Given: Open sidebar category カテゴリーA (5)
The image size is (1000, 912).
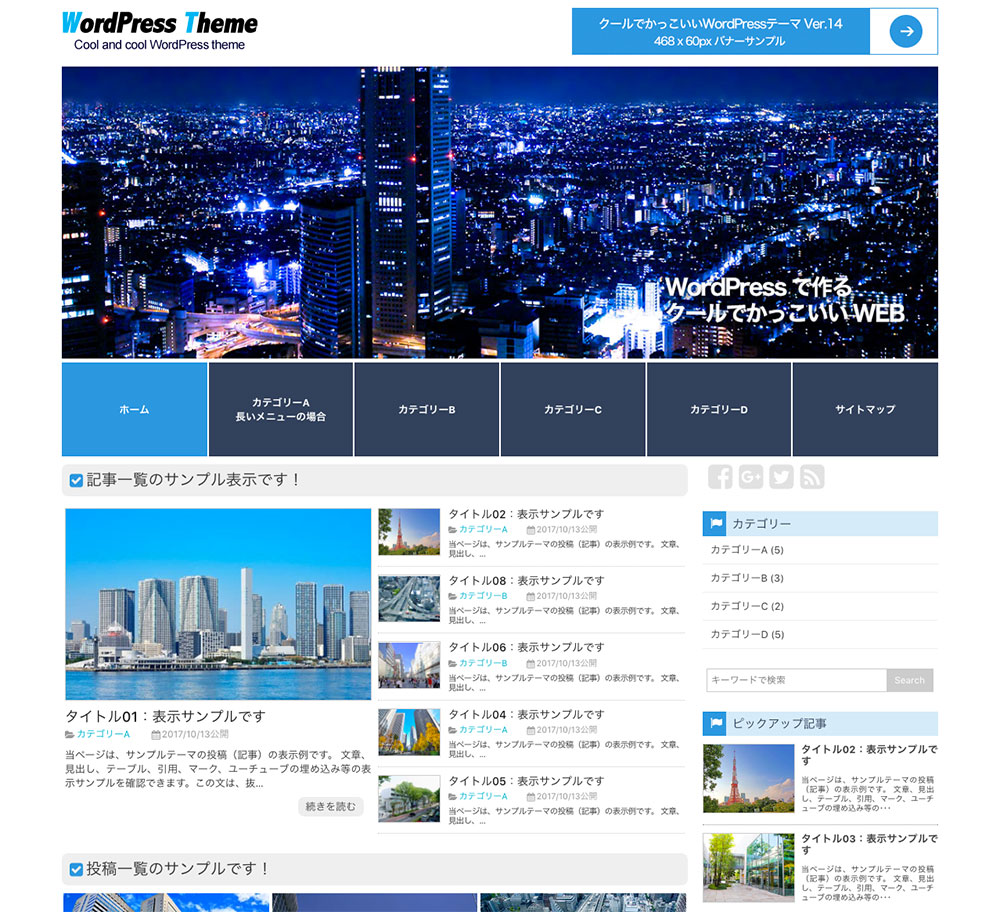Looking at the screenshot, I should pos(747,550).
